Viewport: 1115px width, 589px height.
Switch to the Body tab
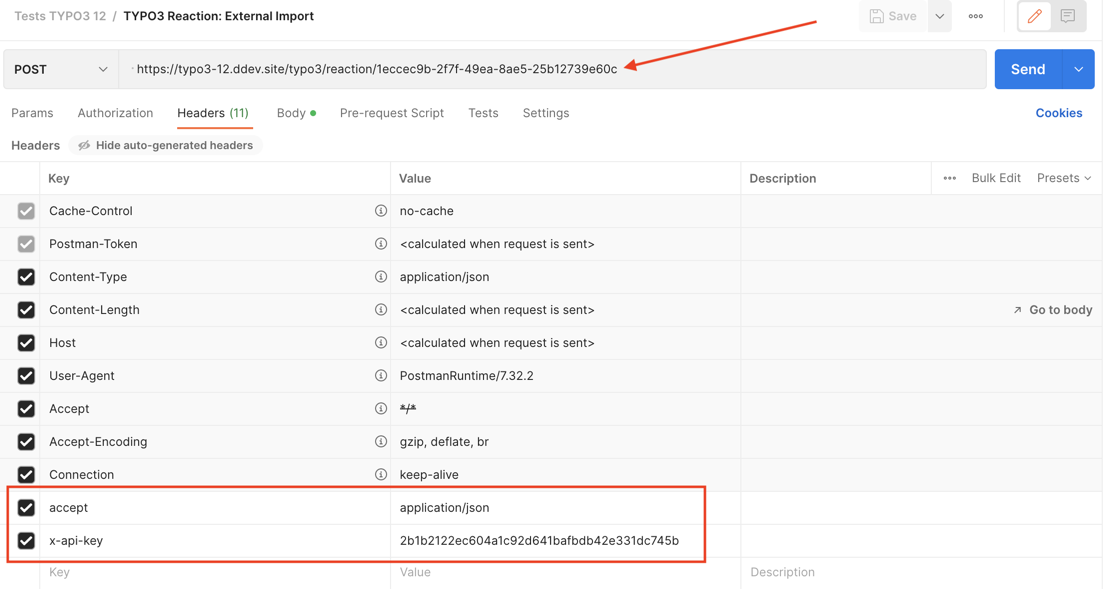[x=292, y=113]
